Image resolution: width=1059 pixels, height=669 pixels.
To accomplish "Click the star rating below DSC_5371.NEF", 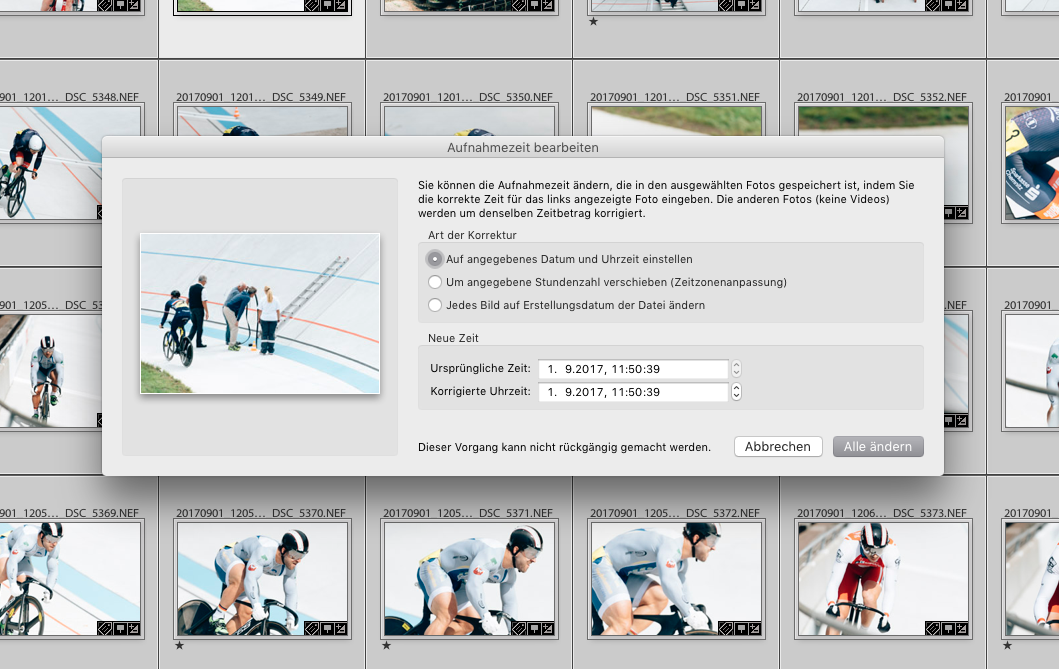I will [x=386, y=646].
